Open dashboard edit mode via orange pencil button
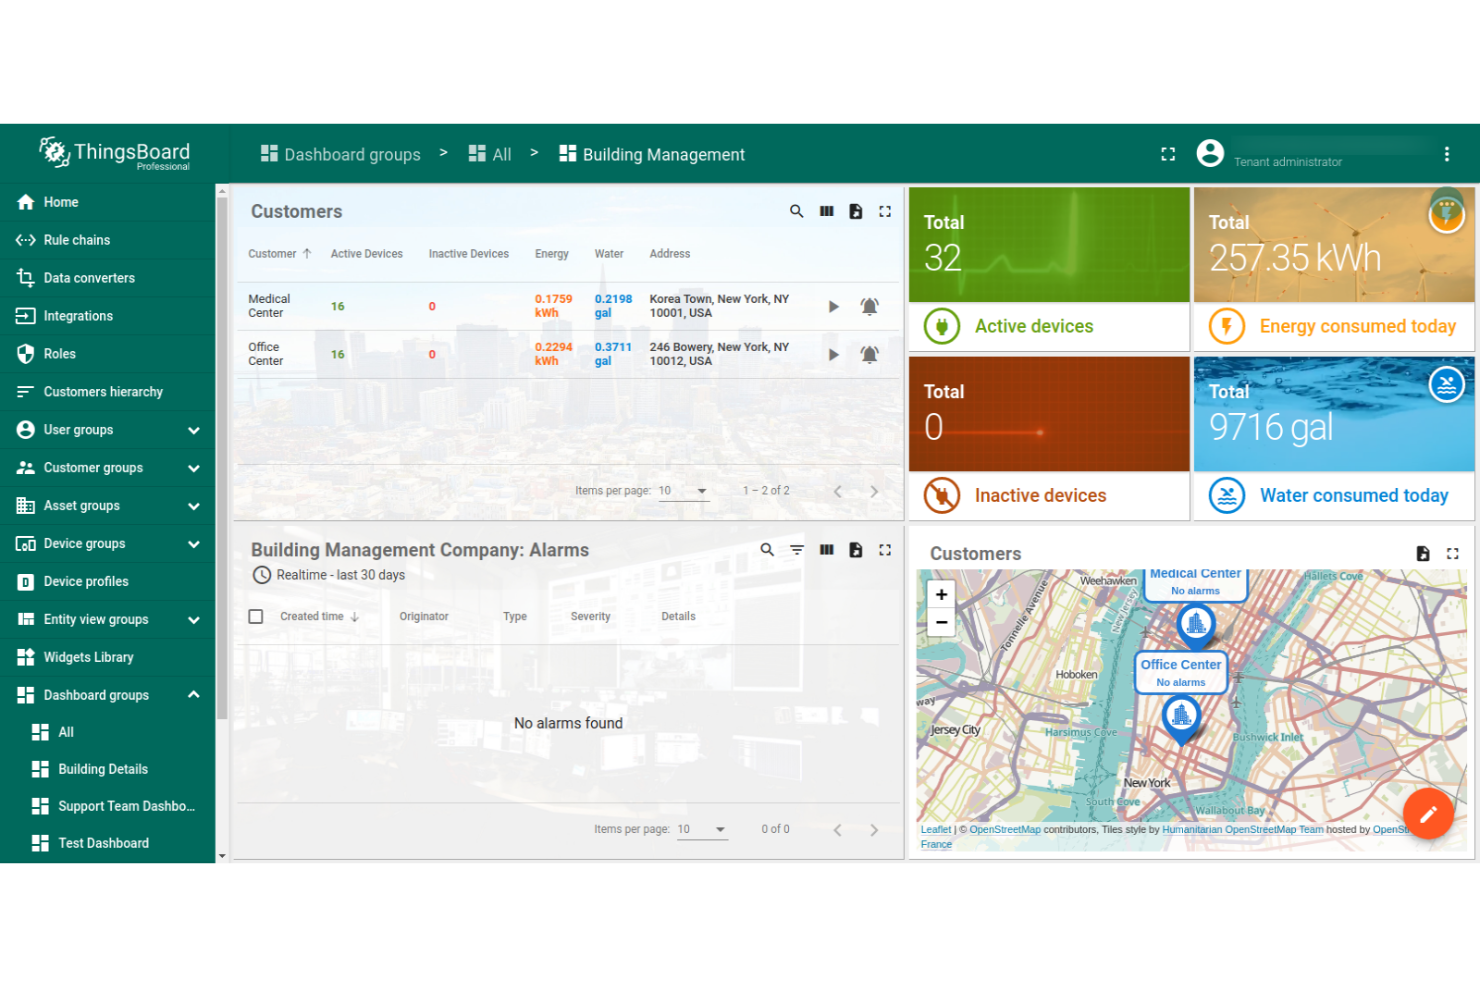 click(x=1428, y=814)
